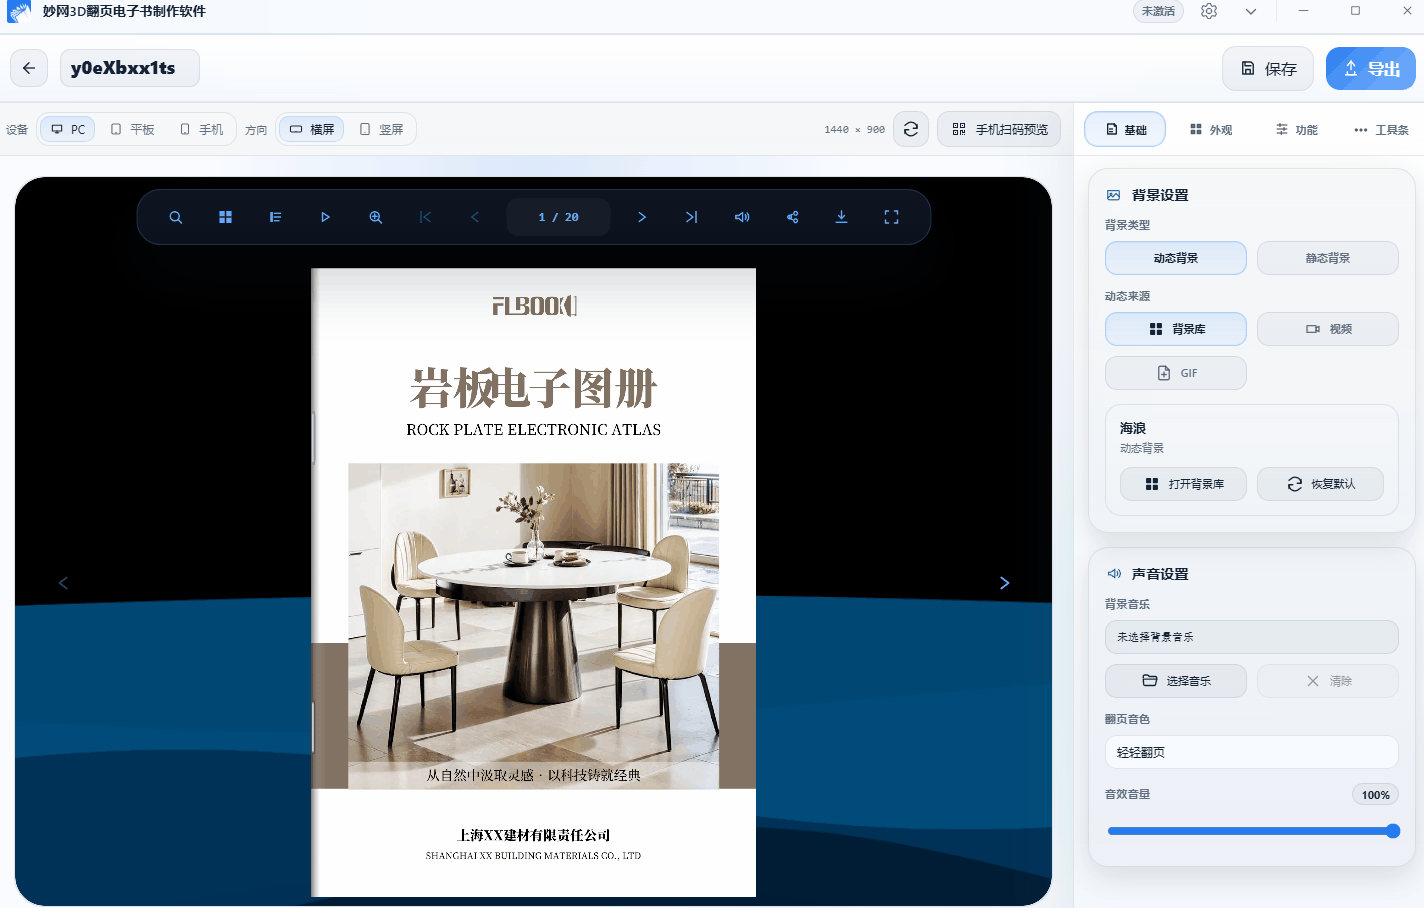The width and height of the screenshot is (1424, 908).
Task: Go back using the back arrow button
Action: [29, 68]
